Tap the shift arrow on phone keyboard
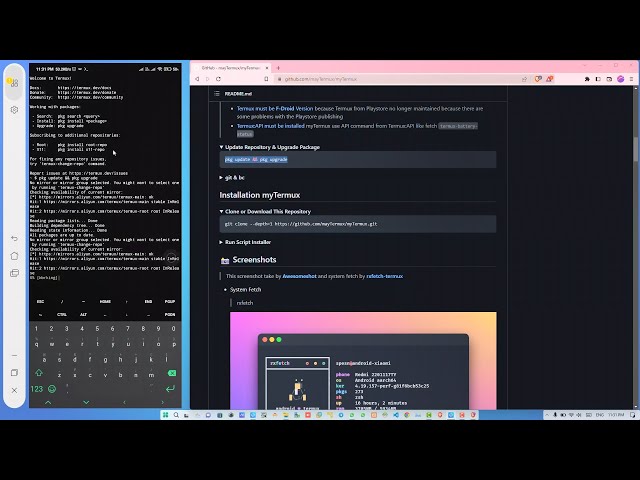The height and width of the screenshot is (480, 640). pos(39,373)
